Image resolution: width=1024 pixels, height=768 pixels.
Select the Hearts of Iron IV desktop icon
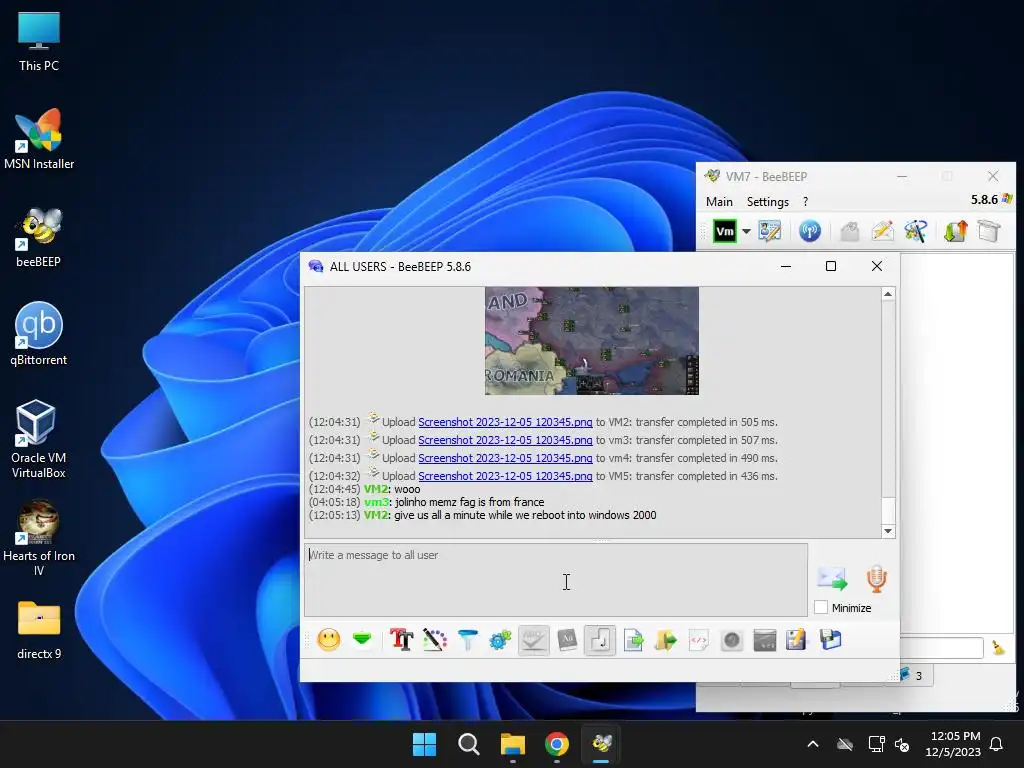[39, 538]
